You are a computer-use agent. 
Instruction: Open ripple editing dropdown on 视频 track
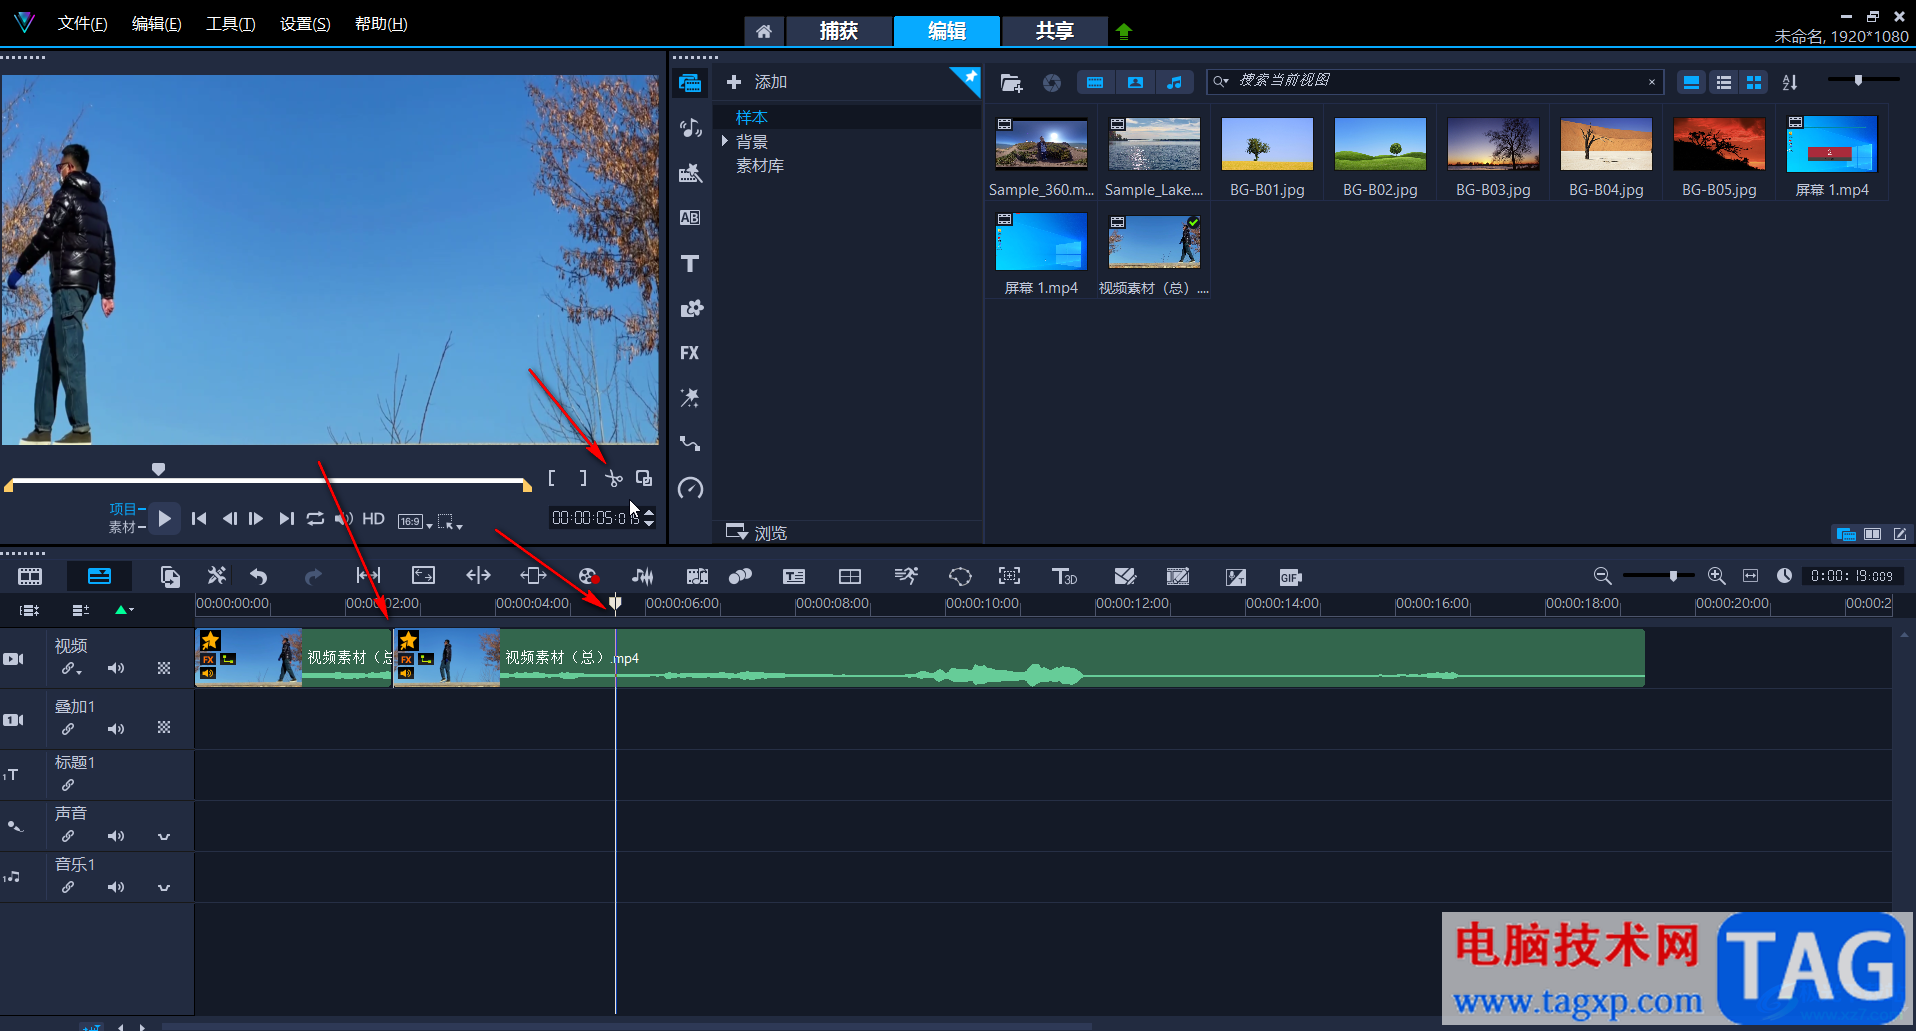coord(70,668)
